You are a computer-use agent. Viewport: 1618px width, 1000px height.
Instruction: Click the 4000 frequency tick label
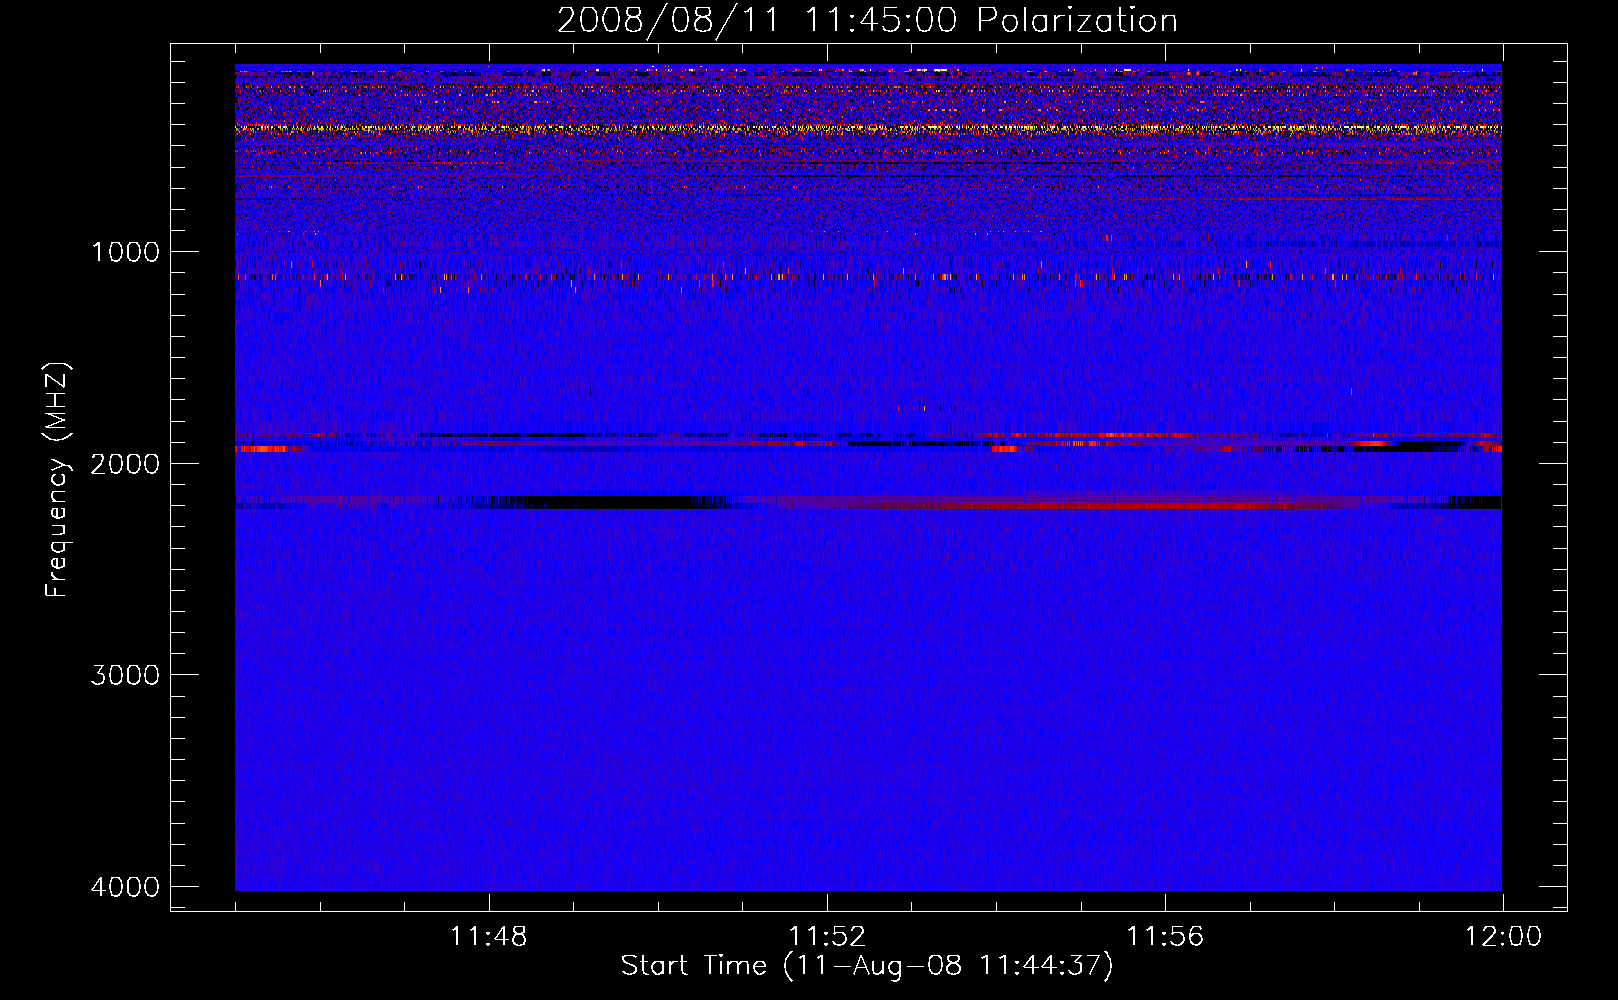125,887
